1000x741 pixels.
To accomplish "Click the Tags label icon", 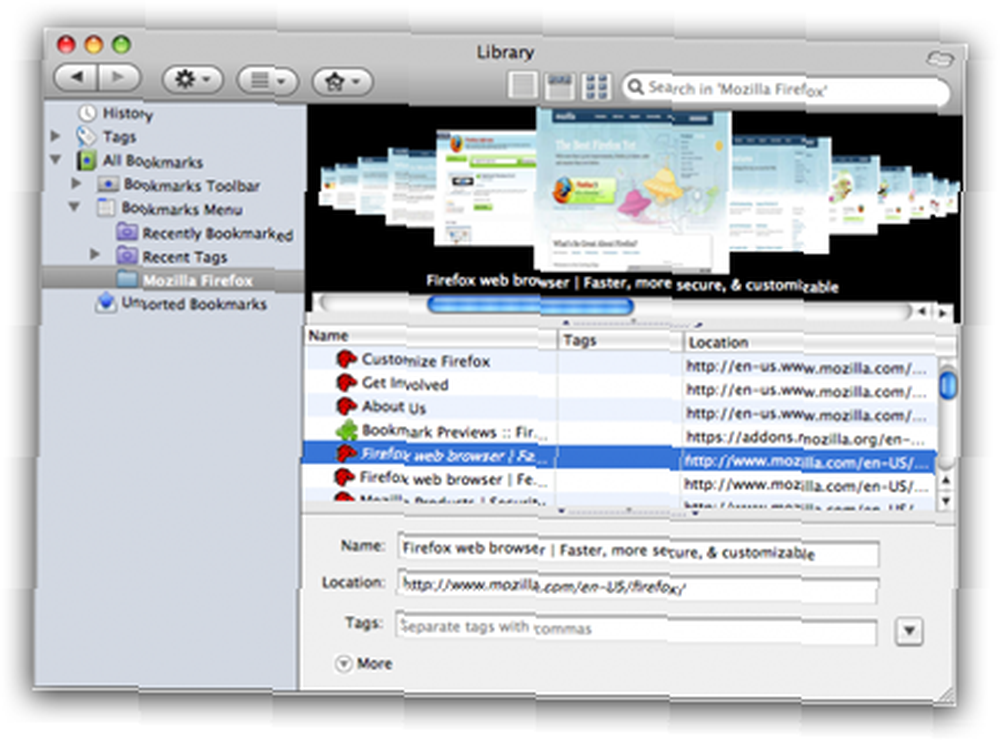I will click(85, 136).
